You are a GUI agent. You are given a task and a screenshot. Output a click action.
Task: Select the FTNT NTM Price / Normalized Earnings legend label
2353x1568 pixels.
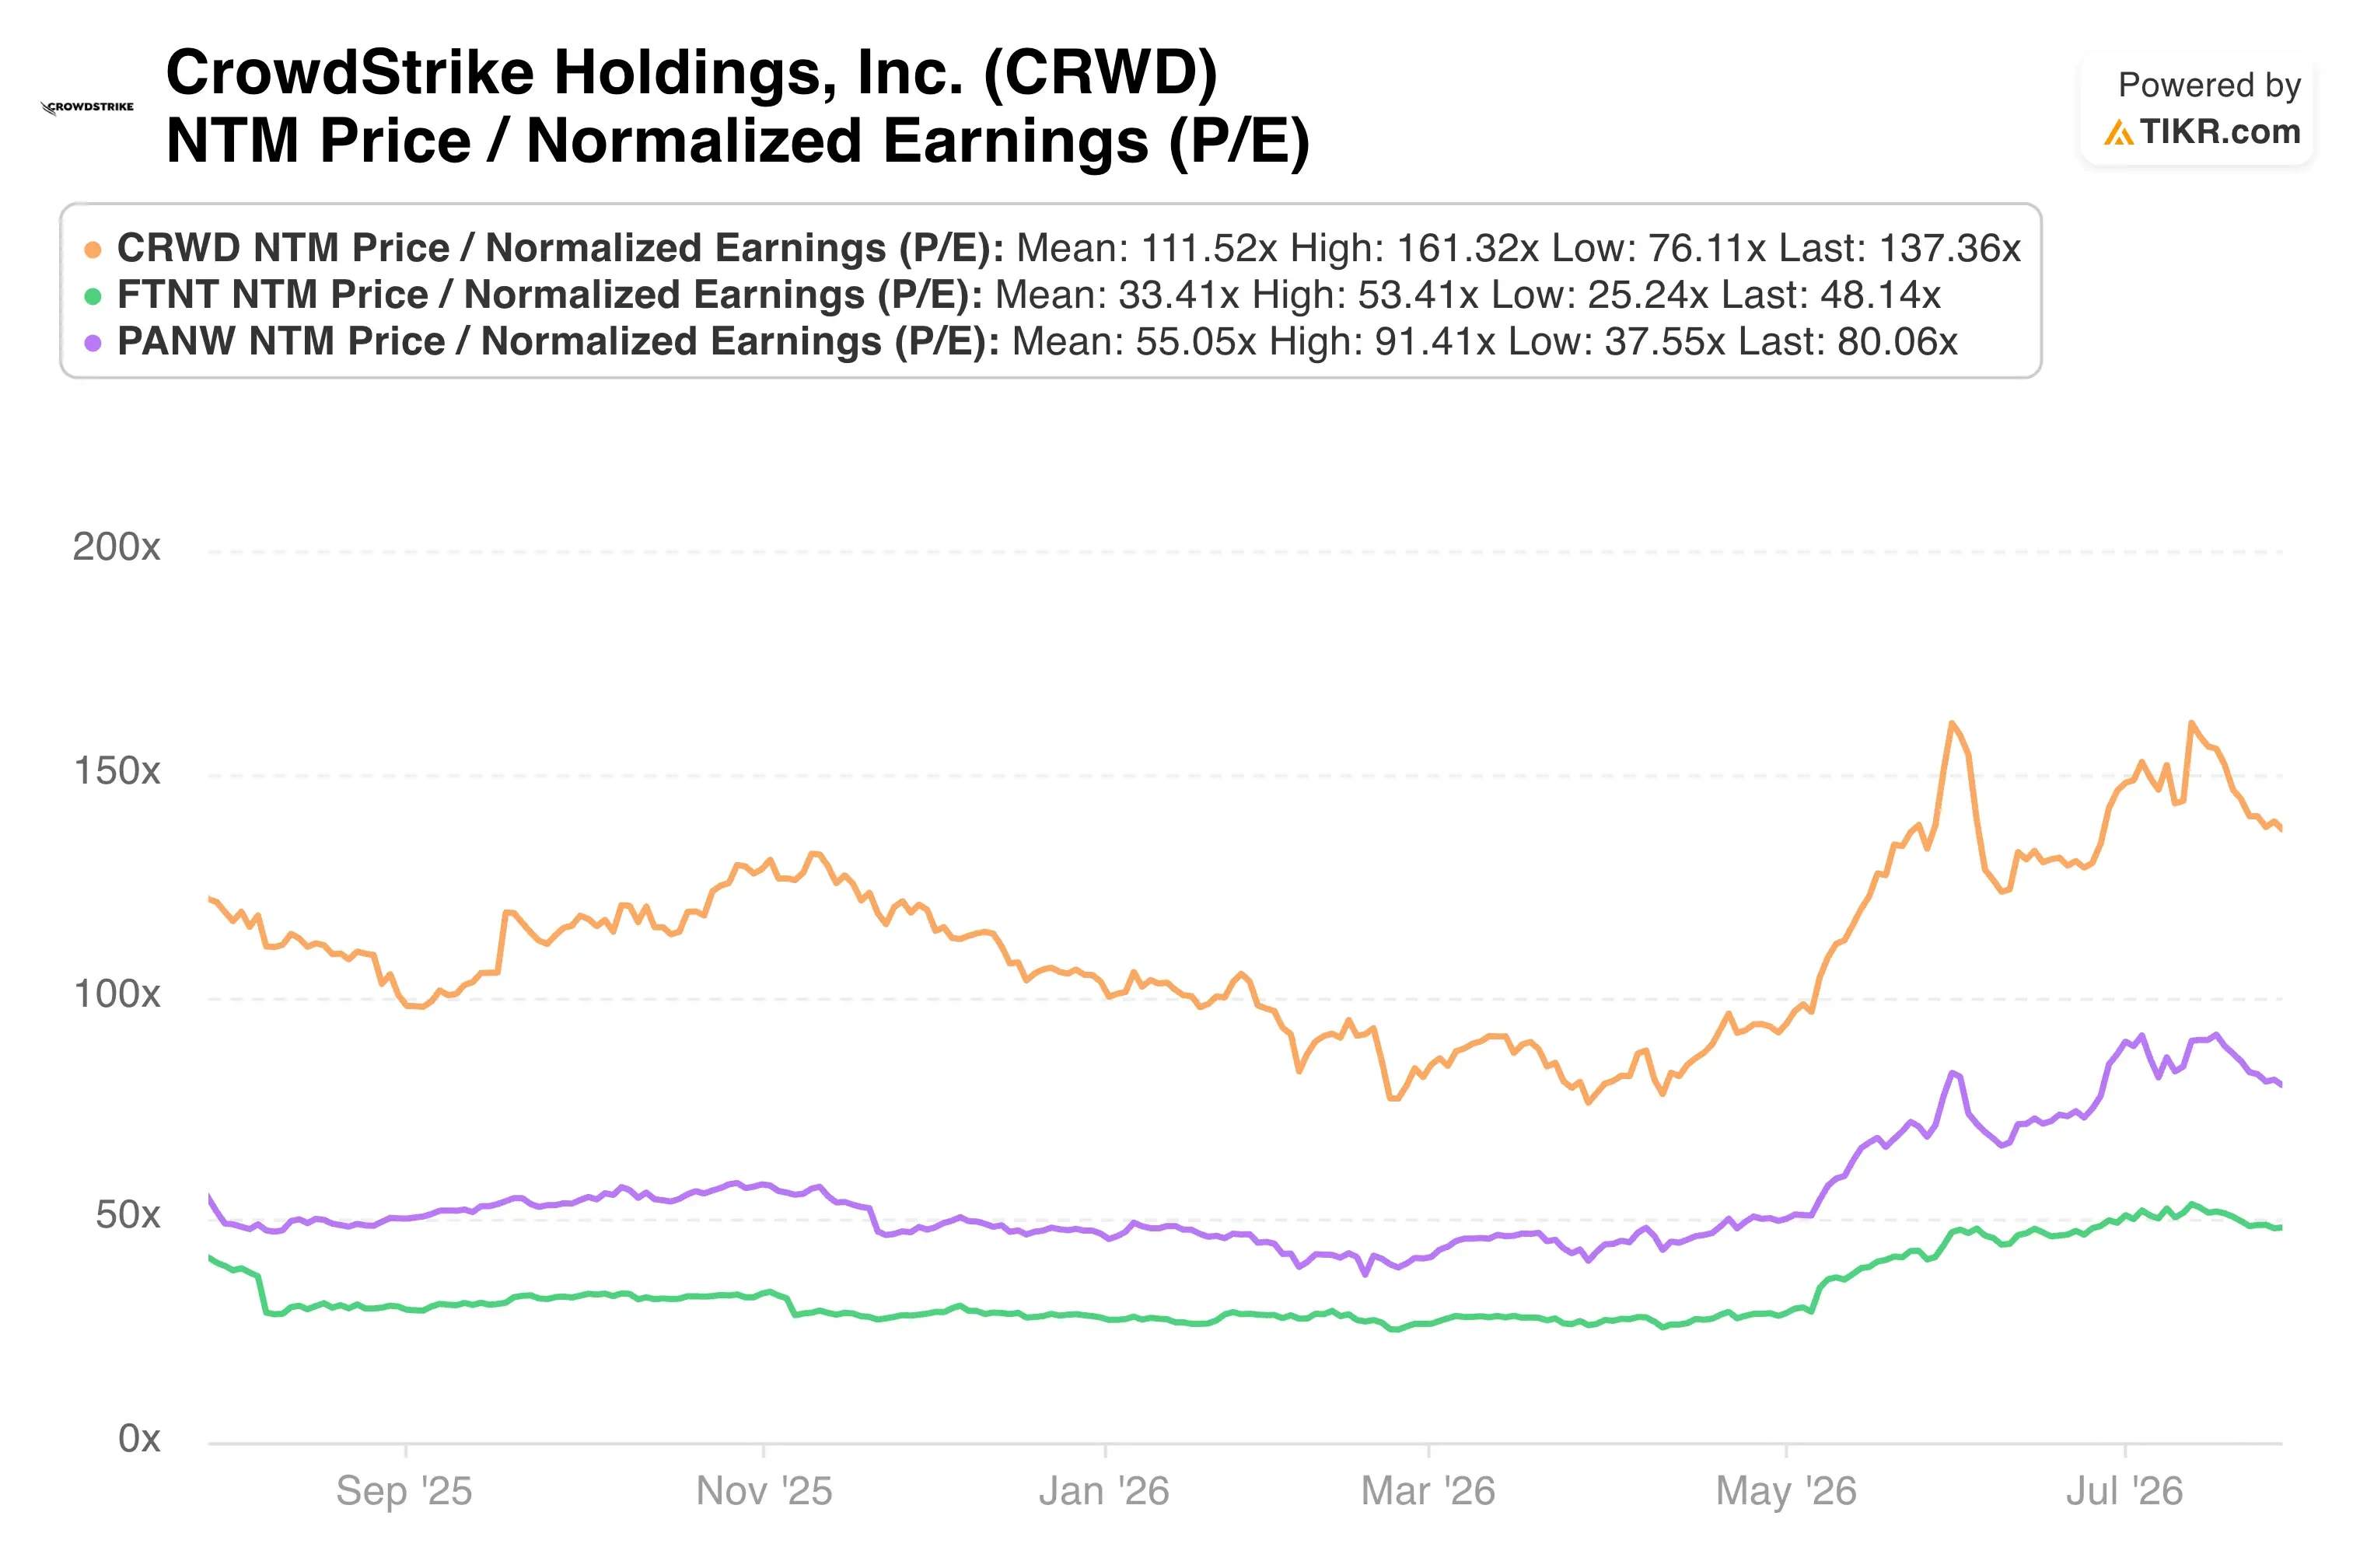[550, 295]
